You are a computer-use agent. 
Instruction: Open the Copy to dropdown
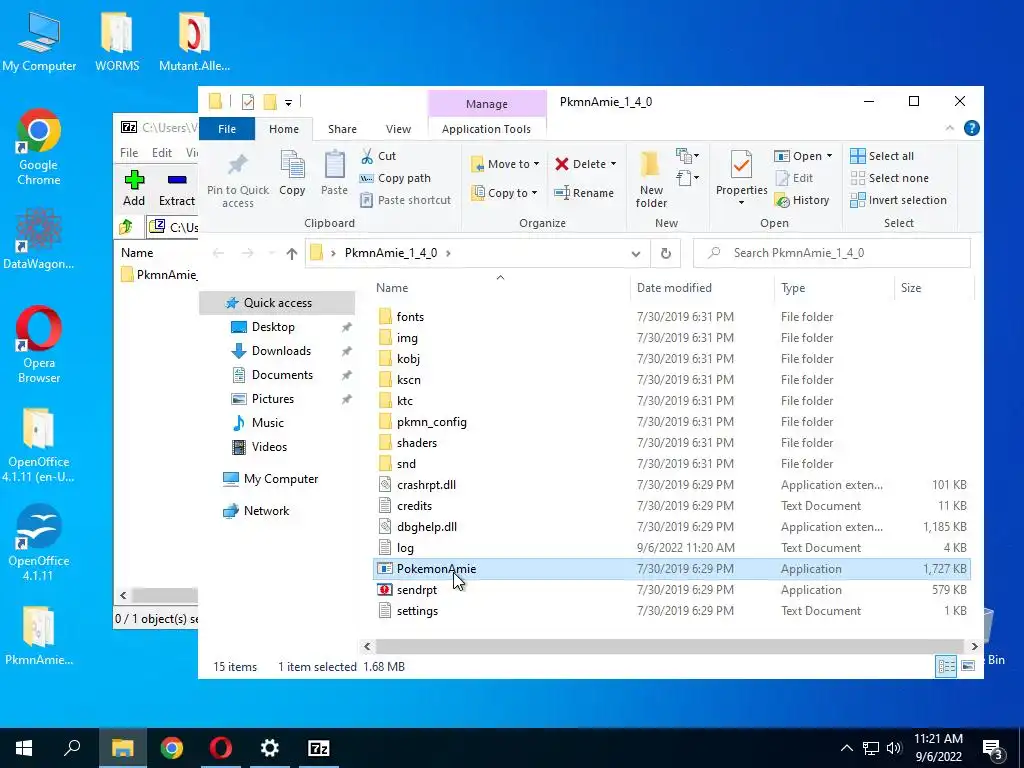click(x=504, y=193)
